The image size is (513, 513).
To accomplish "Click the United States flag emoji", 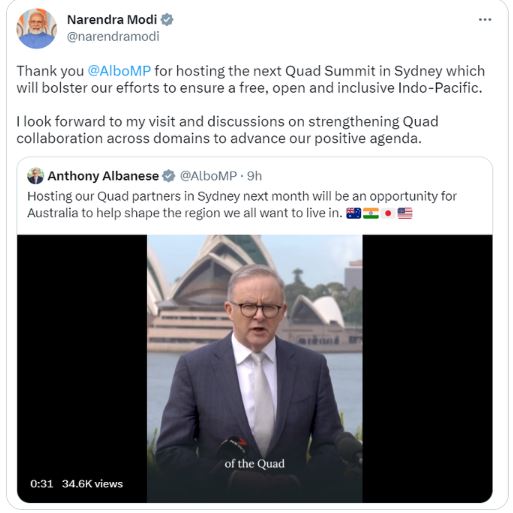I will coord(405,213).
